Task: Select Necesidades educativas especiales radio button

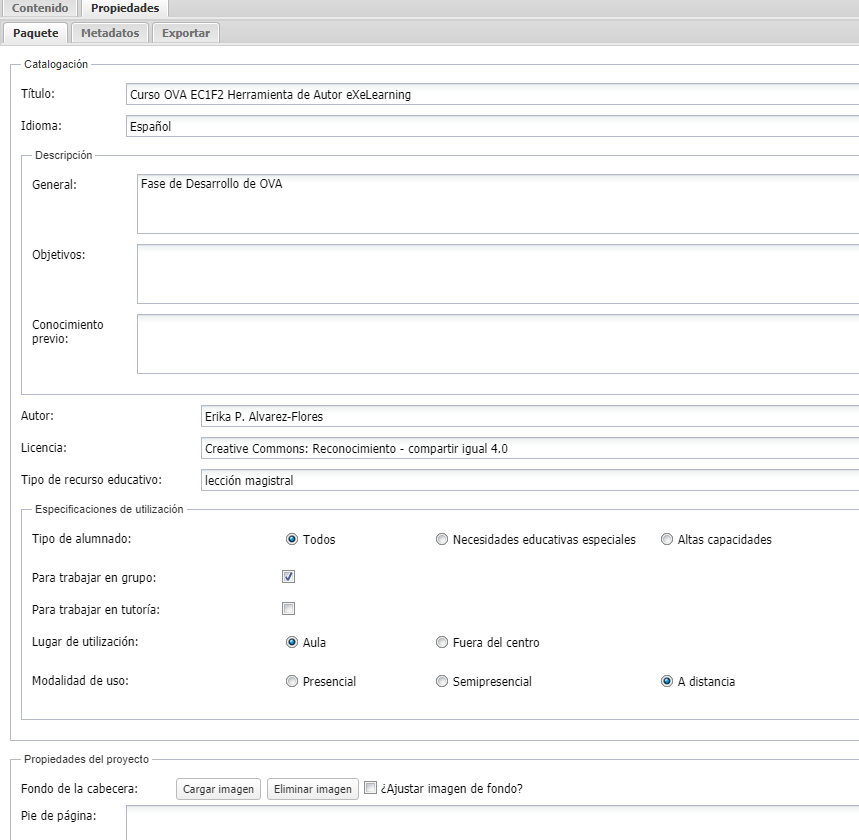Action: click(442, 540)
